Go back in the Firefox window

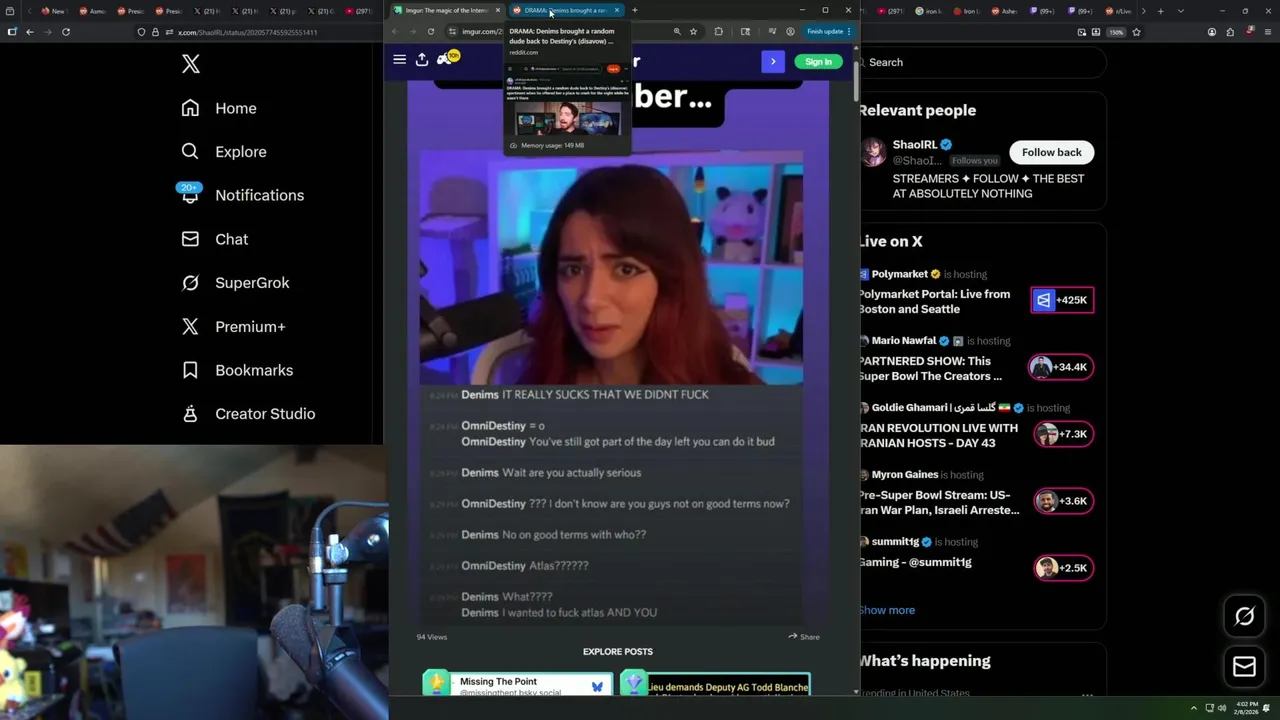point(29,32)
